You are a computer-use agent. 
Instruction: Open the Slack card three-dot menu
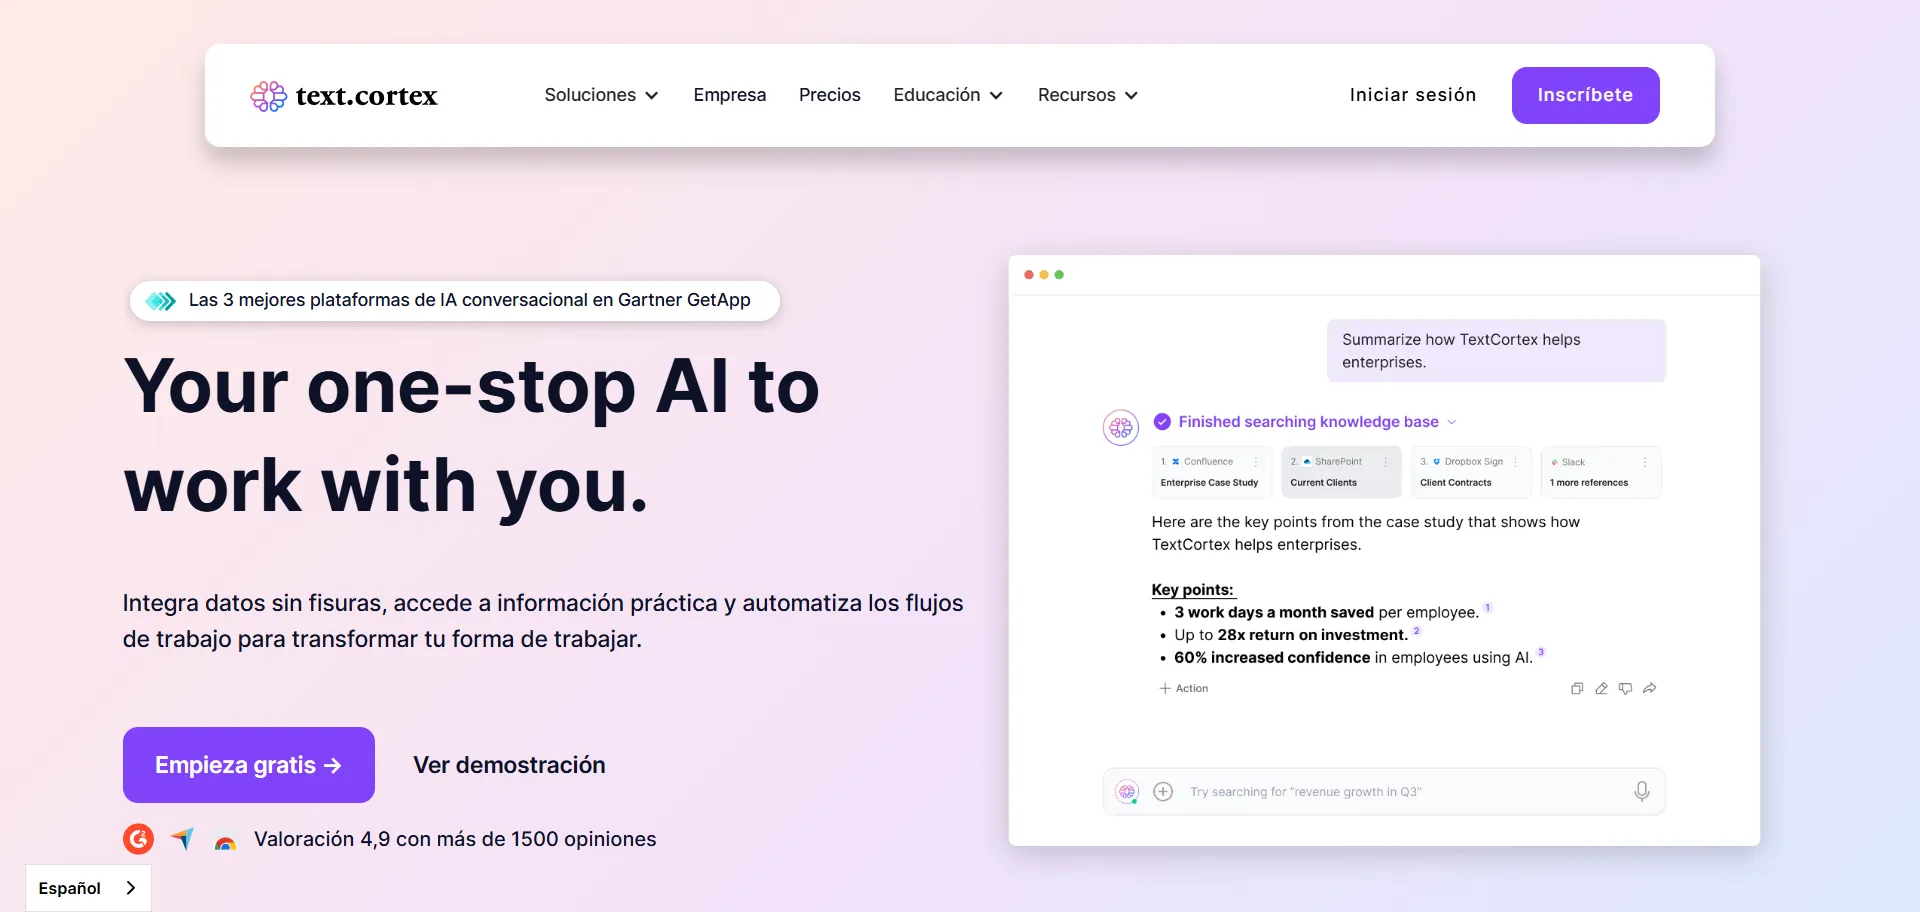point(1645,462)
